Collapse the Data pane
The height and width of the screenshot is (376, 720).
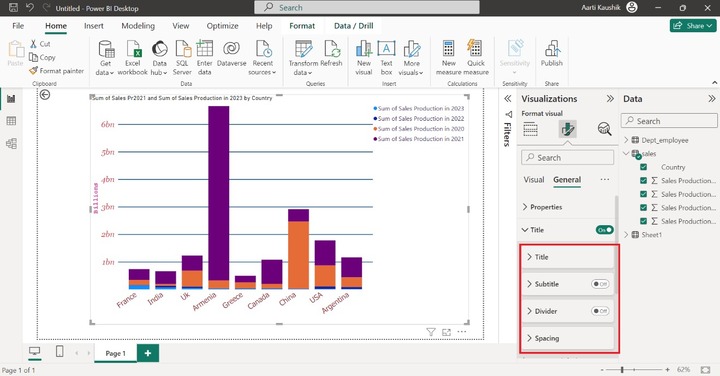click(711, 99)
